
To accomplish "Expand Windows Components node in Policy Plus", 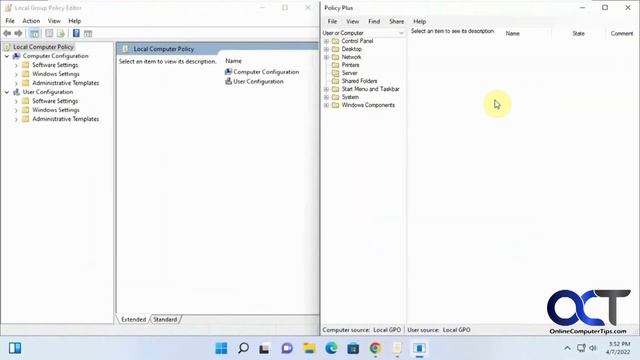I will pos(326,105).
